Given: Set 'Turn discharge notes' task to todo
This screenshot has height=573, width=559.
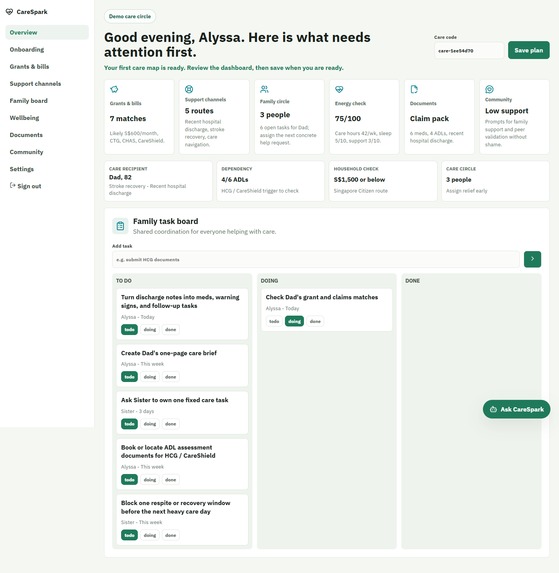Looking at the screenshot, I should [129, 329].
